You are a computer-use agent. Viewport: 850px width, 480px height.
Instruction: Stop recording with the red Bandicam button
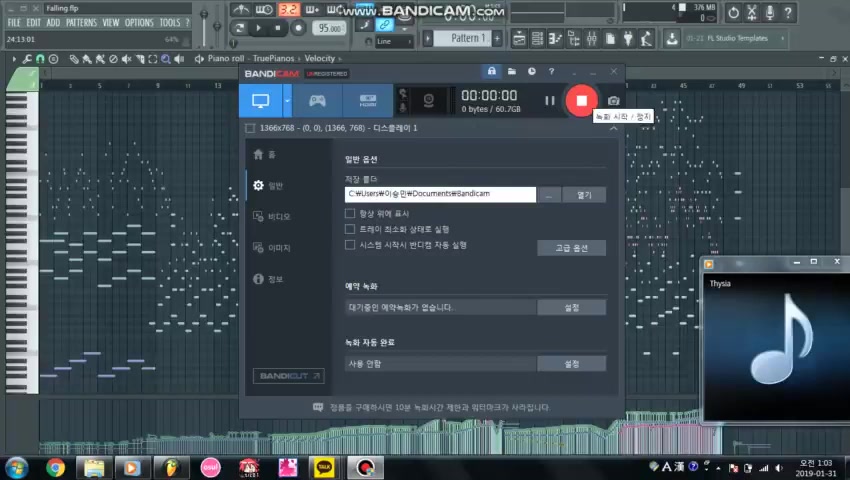[x=581, y=100]
